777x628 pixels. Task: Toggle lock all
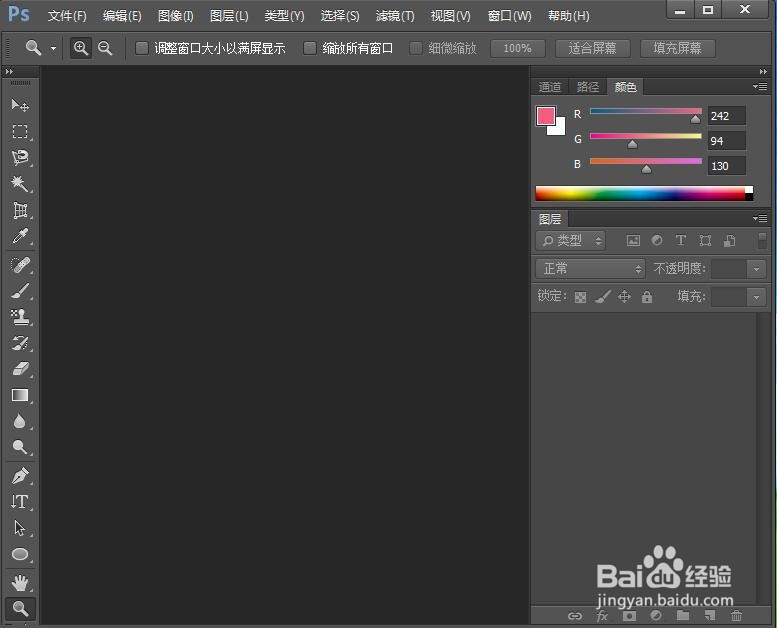coord(647,297)
